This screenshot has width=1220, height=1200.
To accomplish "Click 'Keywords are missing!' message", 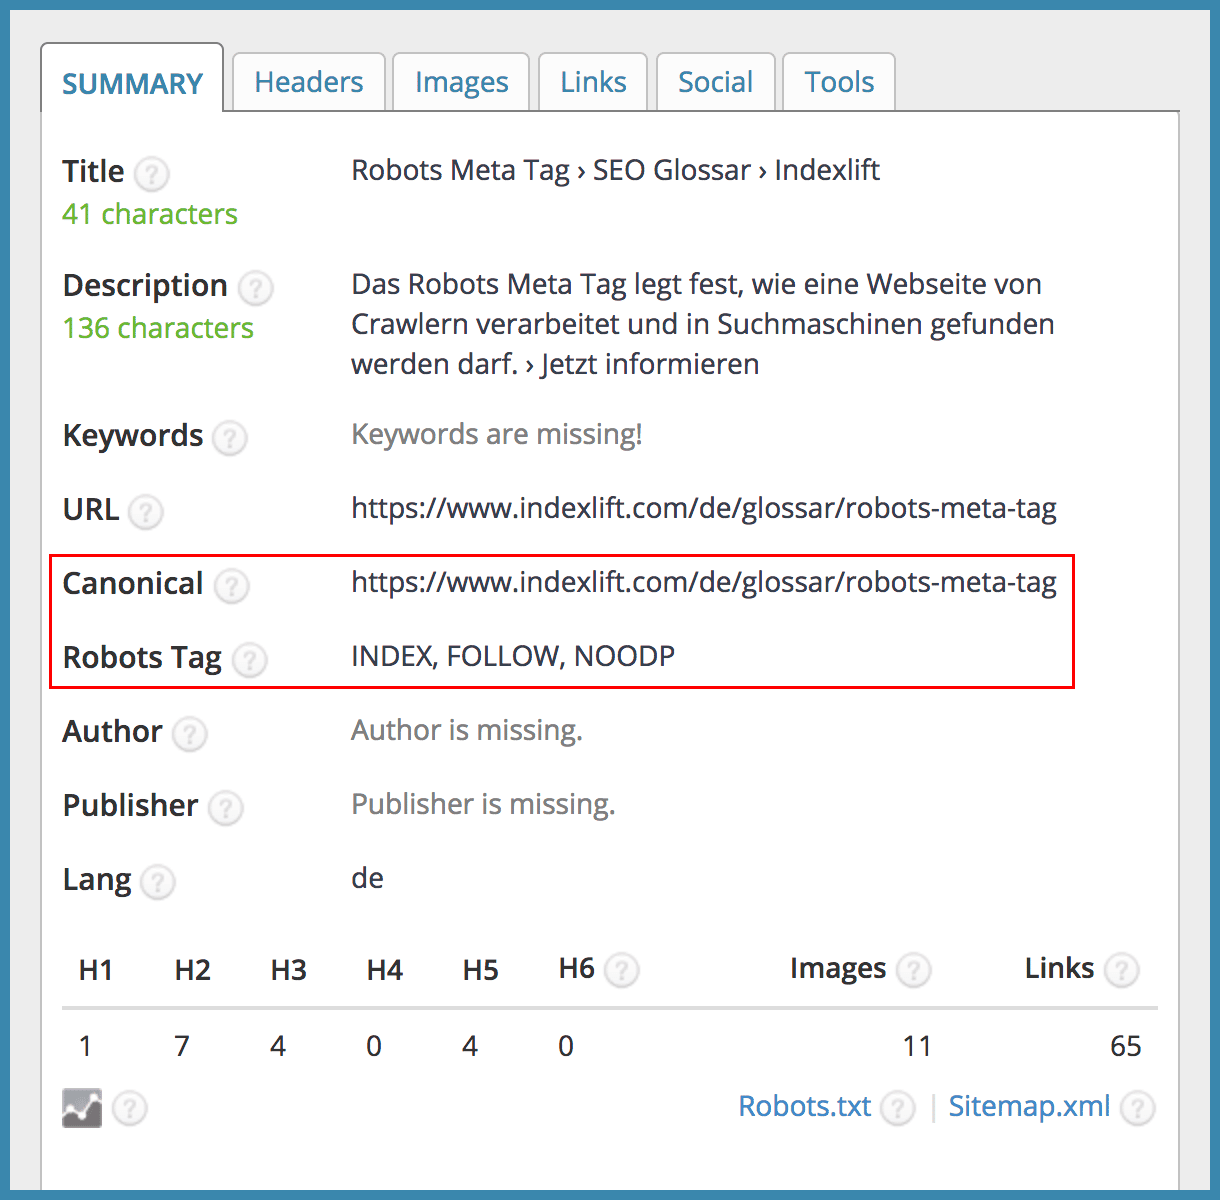I will (x=497, y=435).
